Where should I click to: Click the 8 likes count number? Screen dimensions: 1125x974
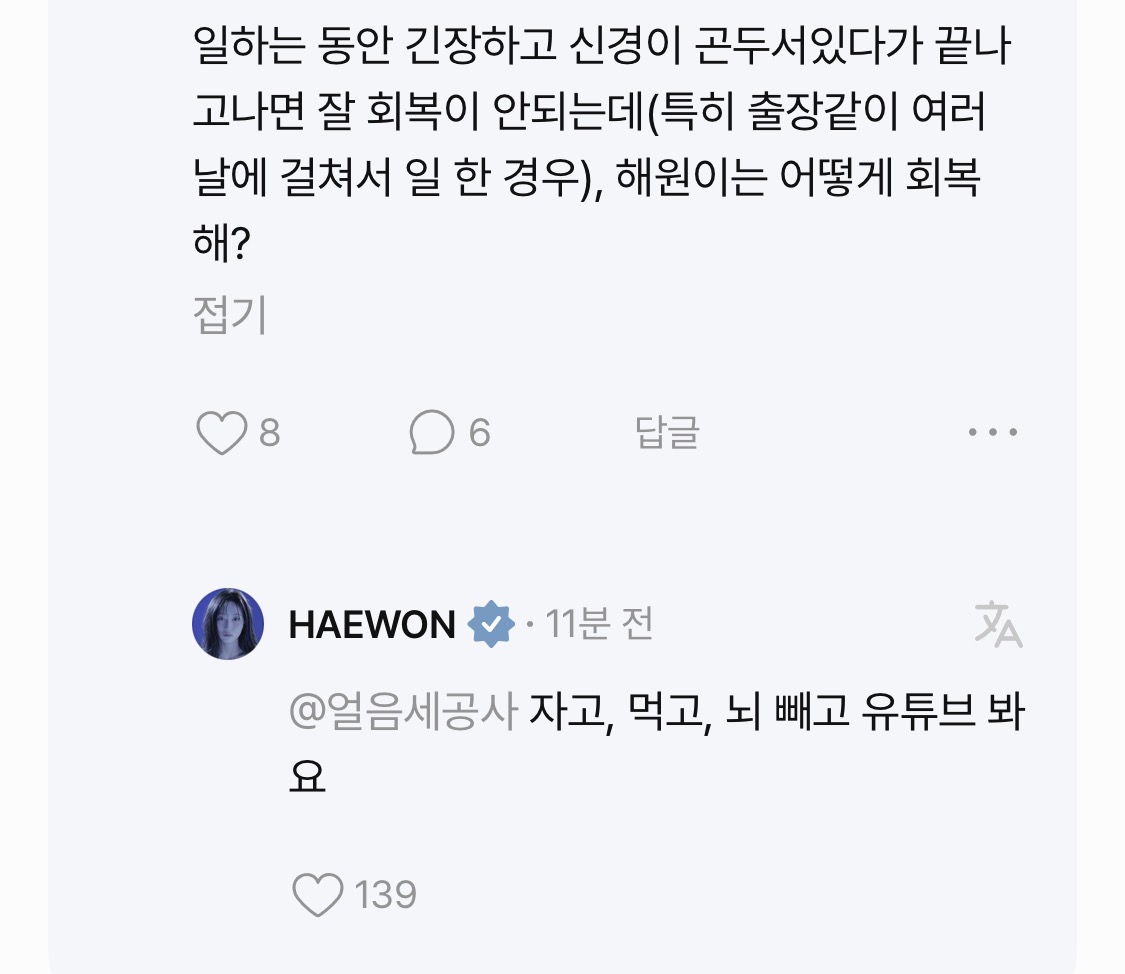[269, 432]
